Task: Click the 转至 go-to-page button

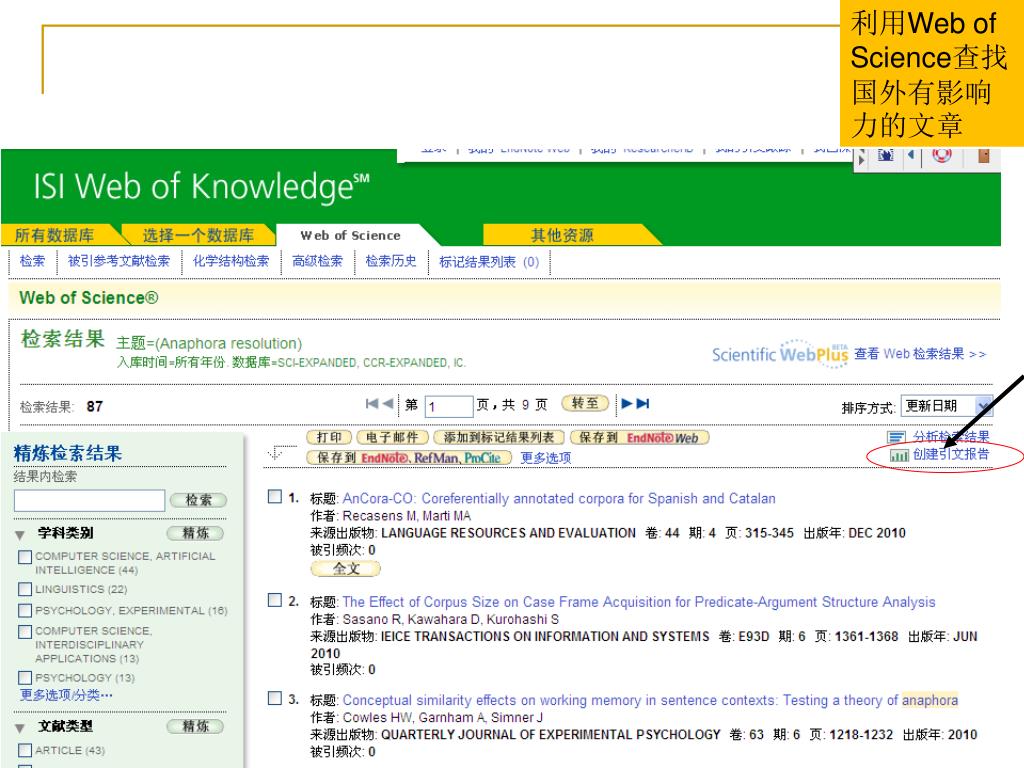Action: click(585, 404)
